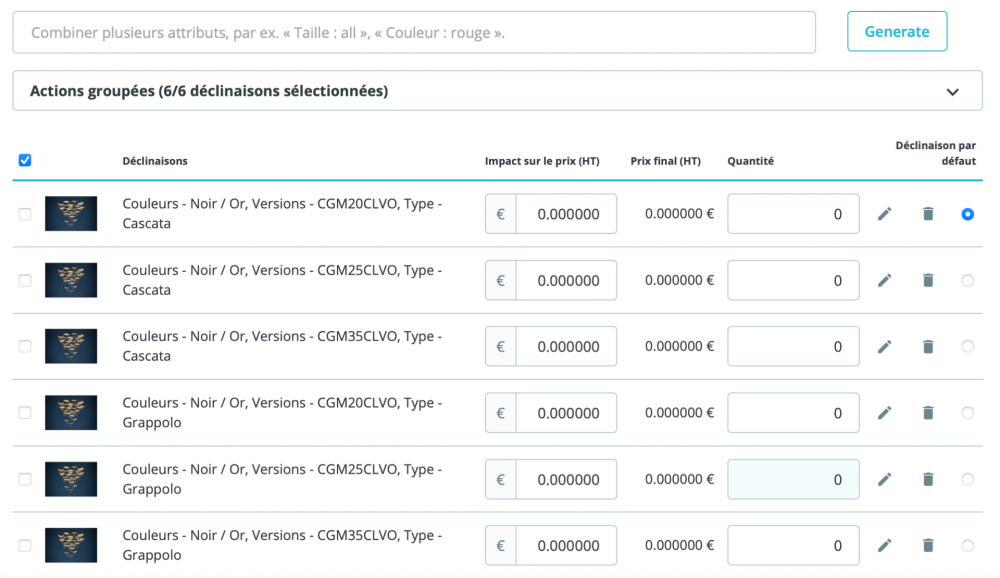Edit the CGM35CLVO Cascata combination with pencil
The image size is (1000, 578).
[885, 346]
